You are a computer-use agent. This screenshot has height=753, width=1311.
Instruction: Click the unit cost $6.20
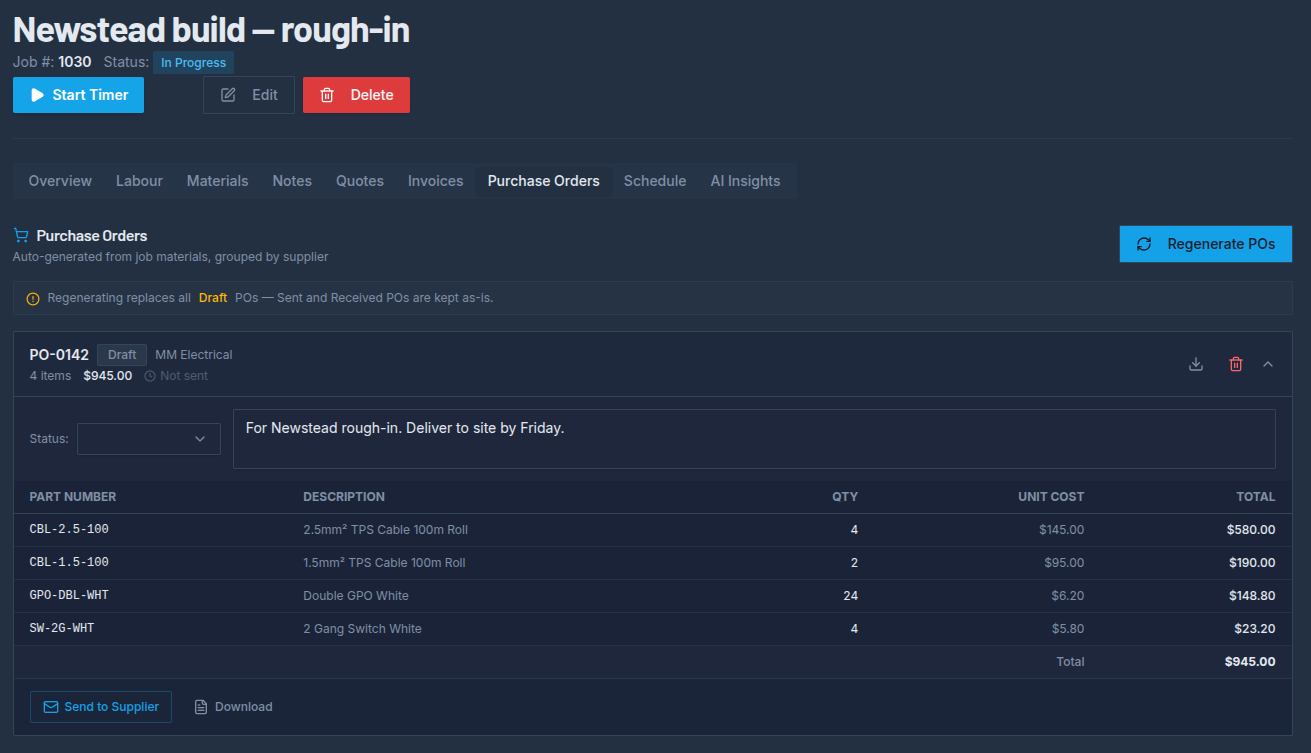click(x=1067, y=596)
